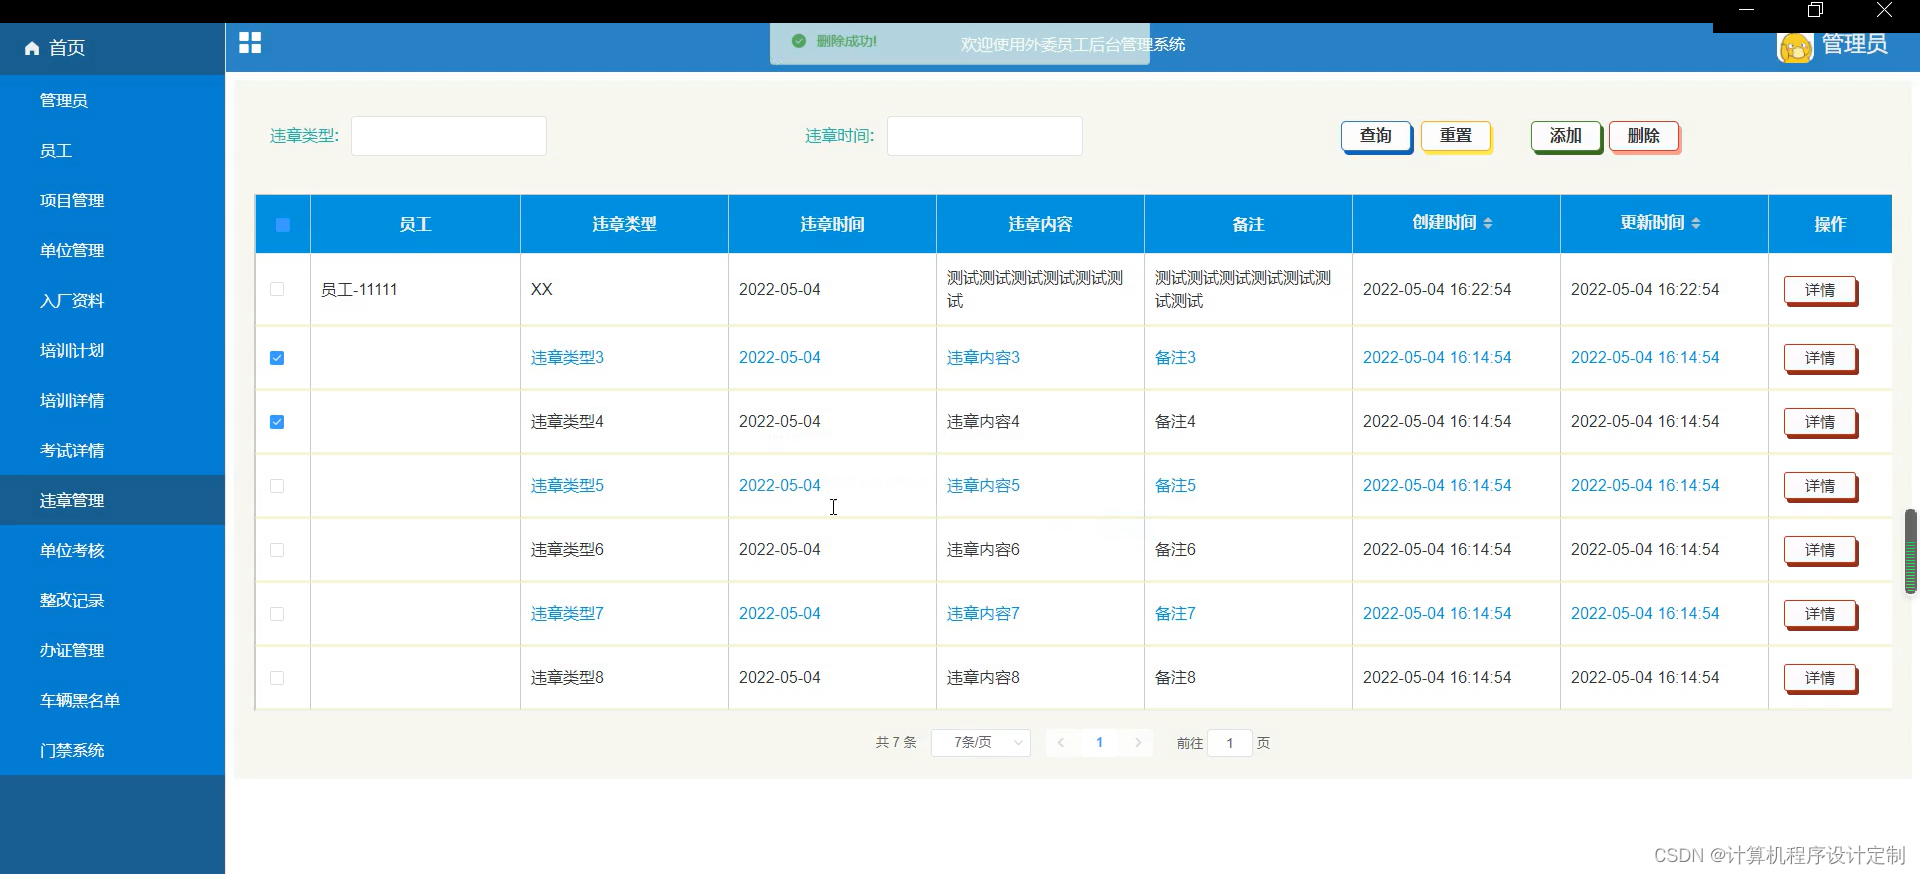Open the 7条/页 page size dropdown

pyautogui.click(x=981, y=743)
